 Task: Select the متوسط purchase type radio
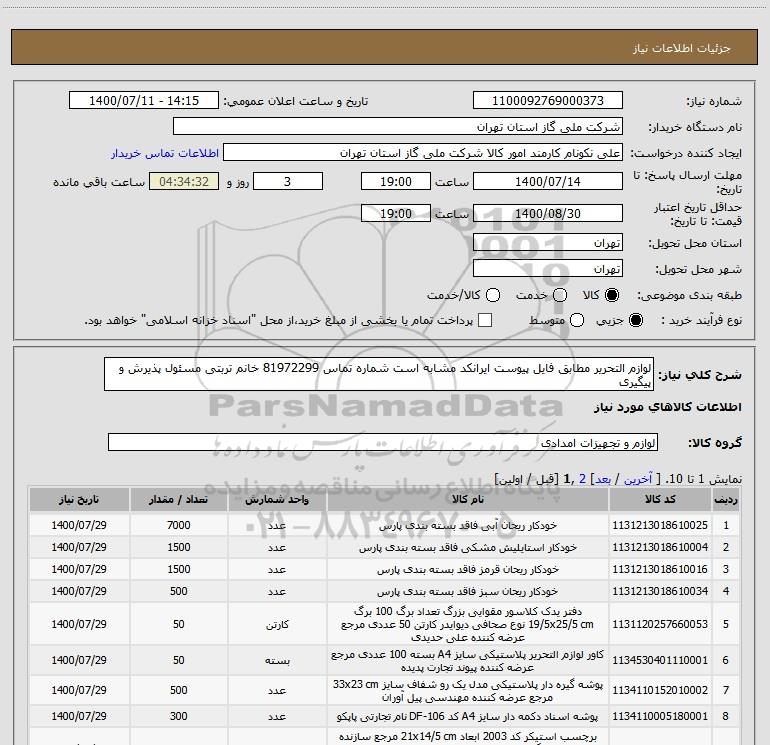tap(577, 320)
